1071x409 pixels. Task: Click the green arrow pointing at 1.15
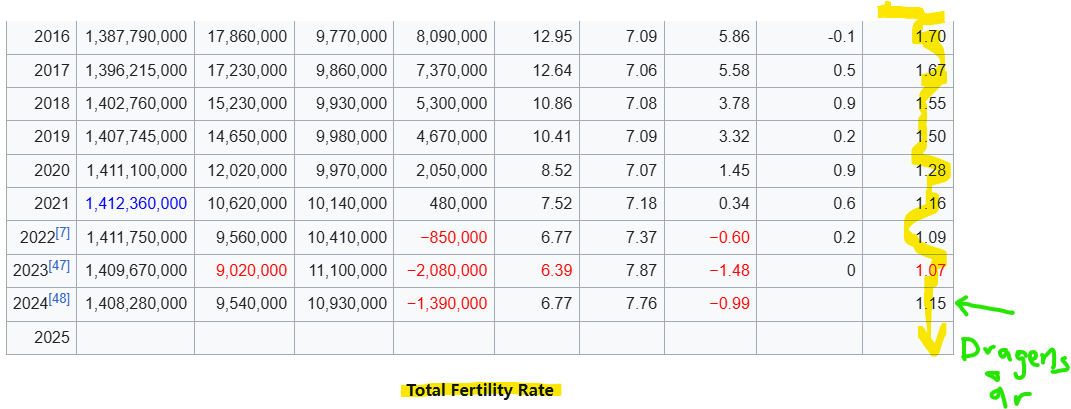(984, 306)
